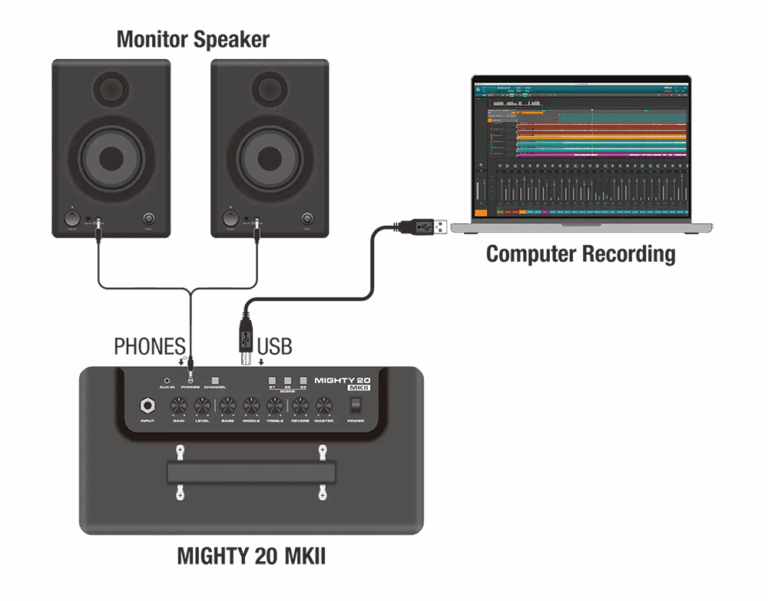Image resolution: width=768 pixels, height=601 pixels.
Task: Click the PHONES jack on the amp panel
Action: pyautogui.click(x=190, y=380)
